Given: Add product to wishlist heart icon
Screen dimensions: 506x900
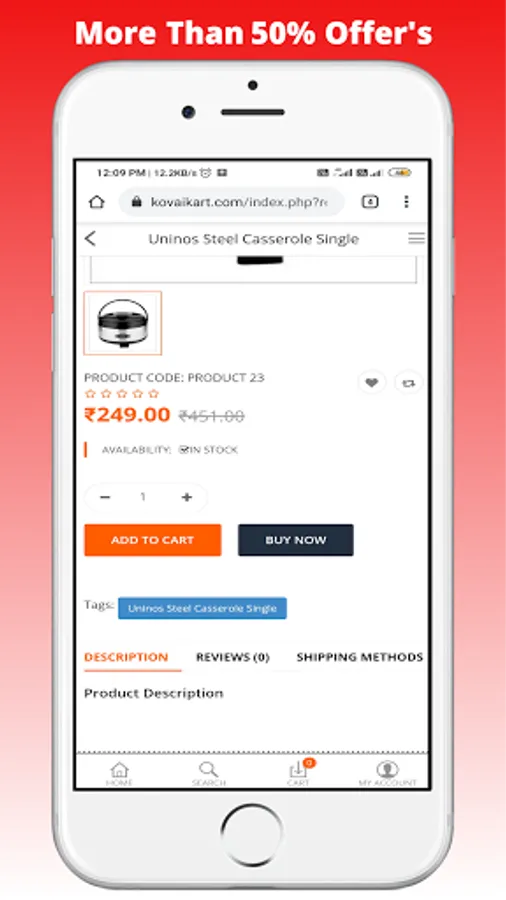Looking at the screenshot, I should [372, 382].
